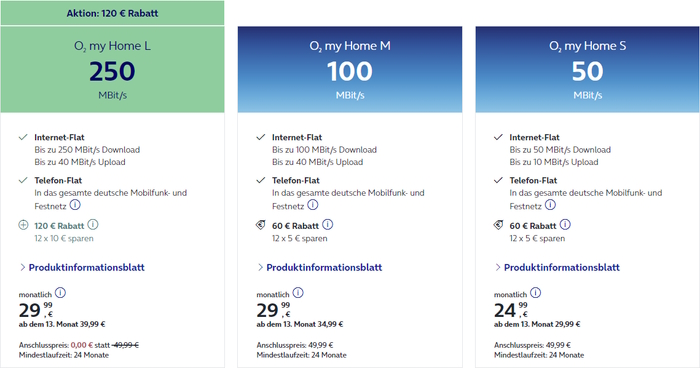Click 'ab dem 13. Monat 29,99 €' text

point(537,324)
